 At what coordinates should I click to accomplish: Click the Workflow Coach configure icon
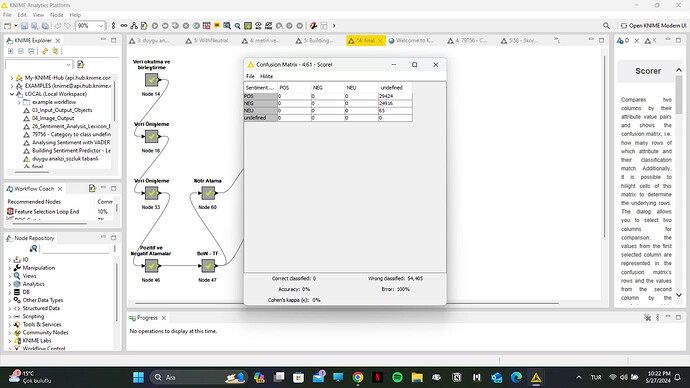(x=92, y=188)
